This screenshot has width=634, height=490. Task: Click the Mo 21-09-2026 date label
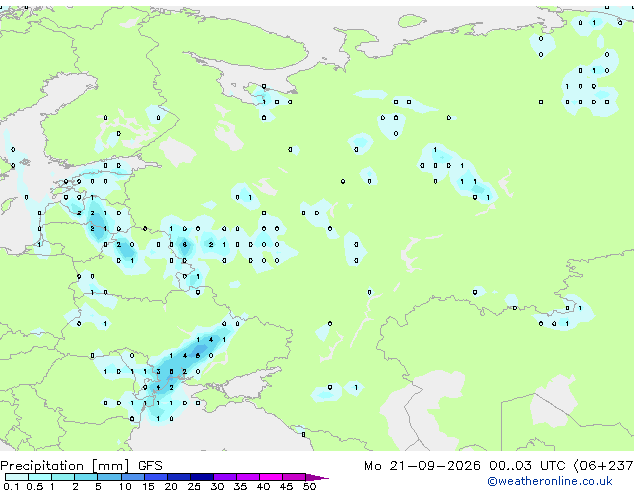coord(422,466)
